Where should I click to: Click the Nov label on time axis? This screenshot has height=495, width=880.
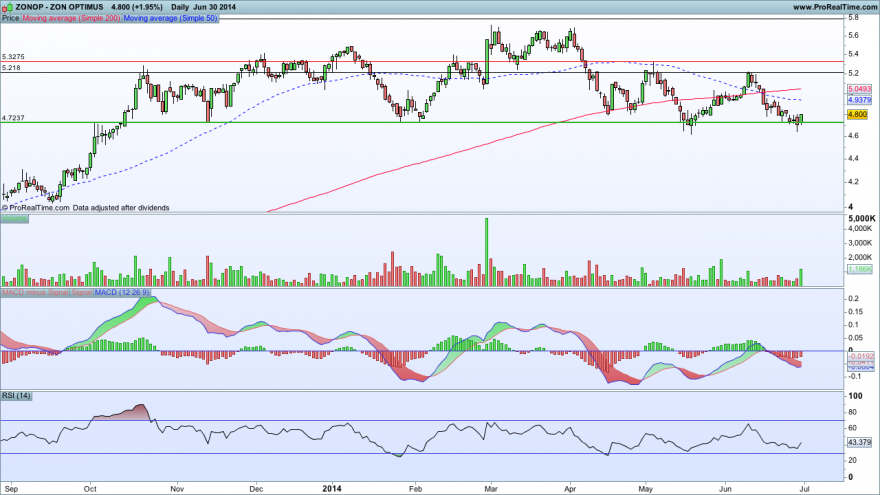pos(177,489)
